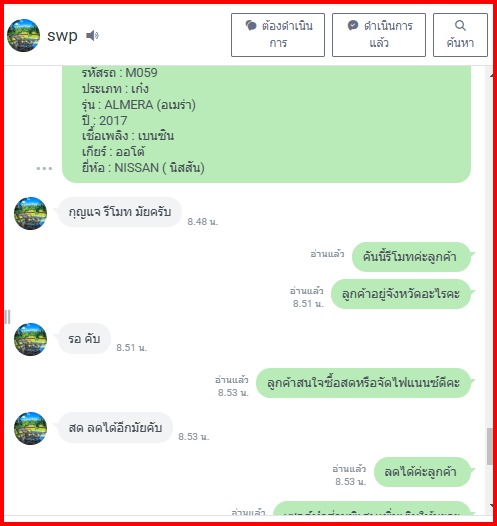The width and height of the screenshot is (497, 526).
Task: Click avatar next to รอ คับ message
Action: (31, 339)
